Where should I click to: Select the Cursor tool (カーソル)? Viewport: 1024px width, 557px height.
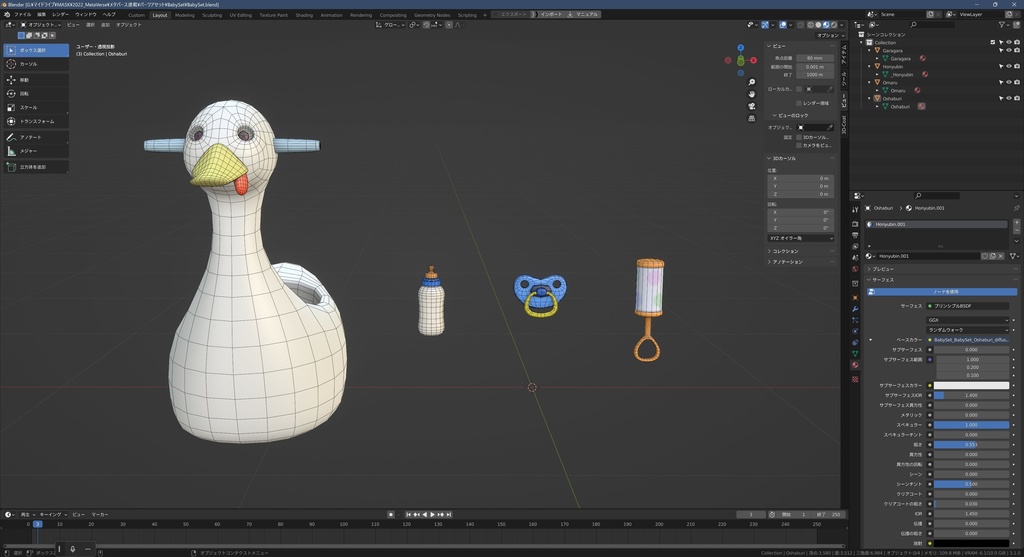[36, 64]
